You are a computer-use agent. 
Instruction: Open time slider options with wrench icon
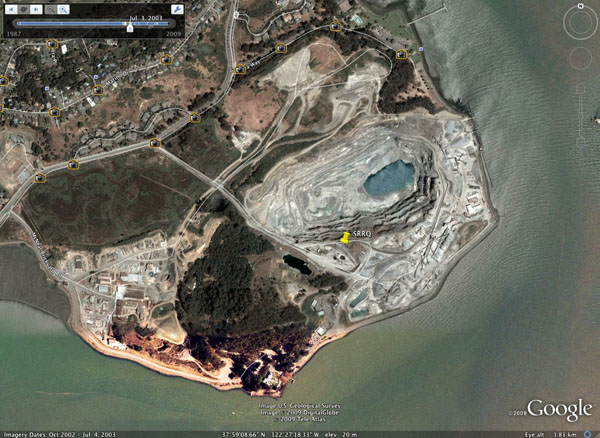coord(177,9)
